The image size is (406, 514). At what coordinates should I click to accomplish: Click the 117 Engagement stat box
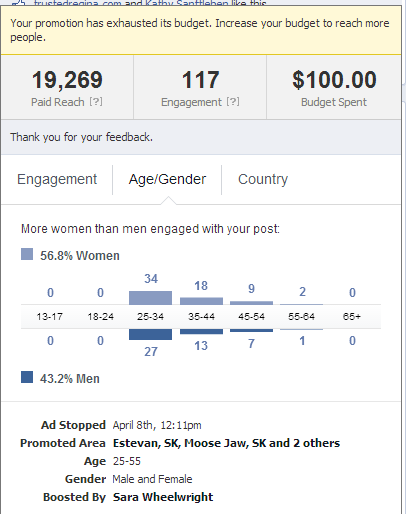[x=200, y=87]
